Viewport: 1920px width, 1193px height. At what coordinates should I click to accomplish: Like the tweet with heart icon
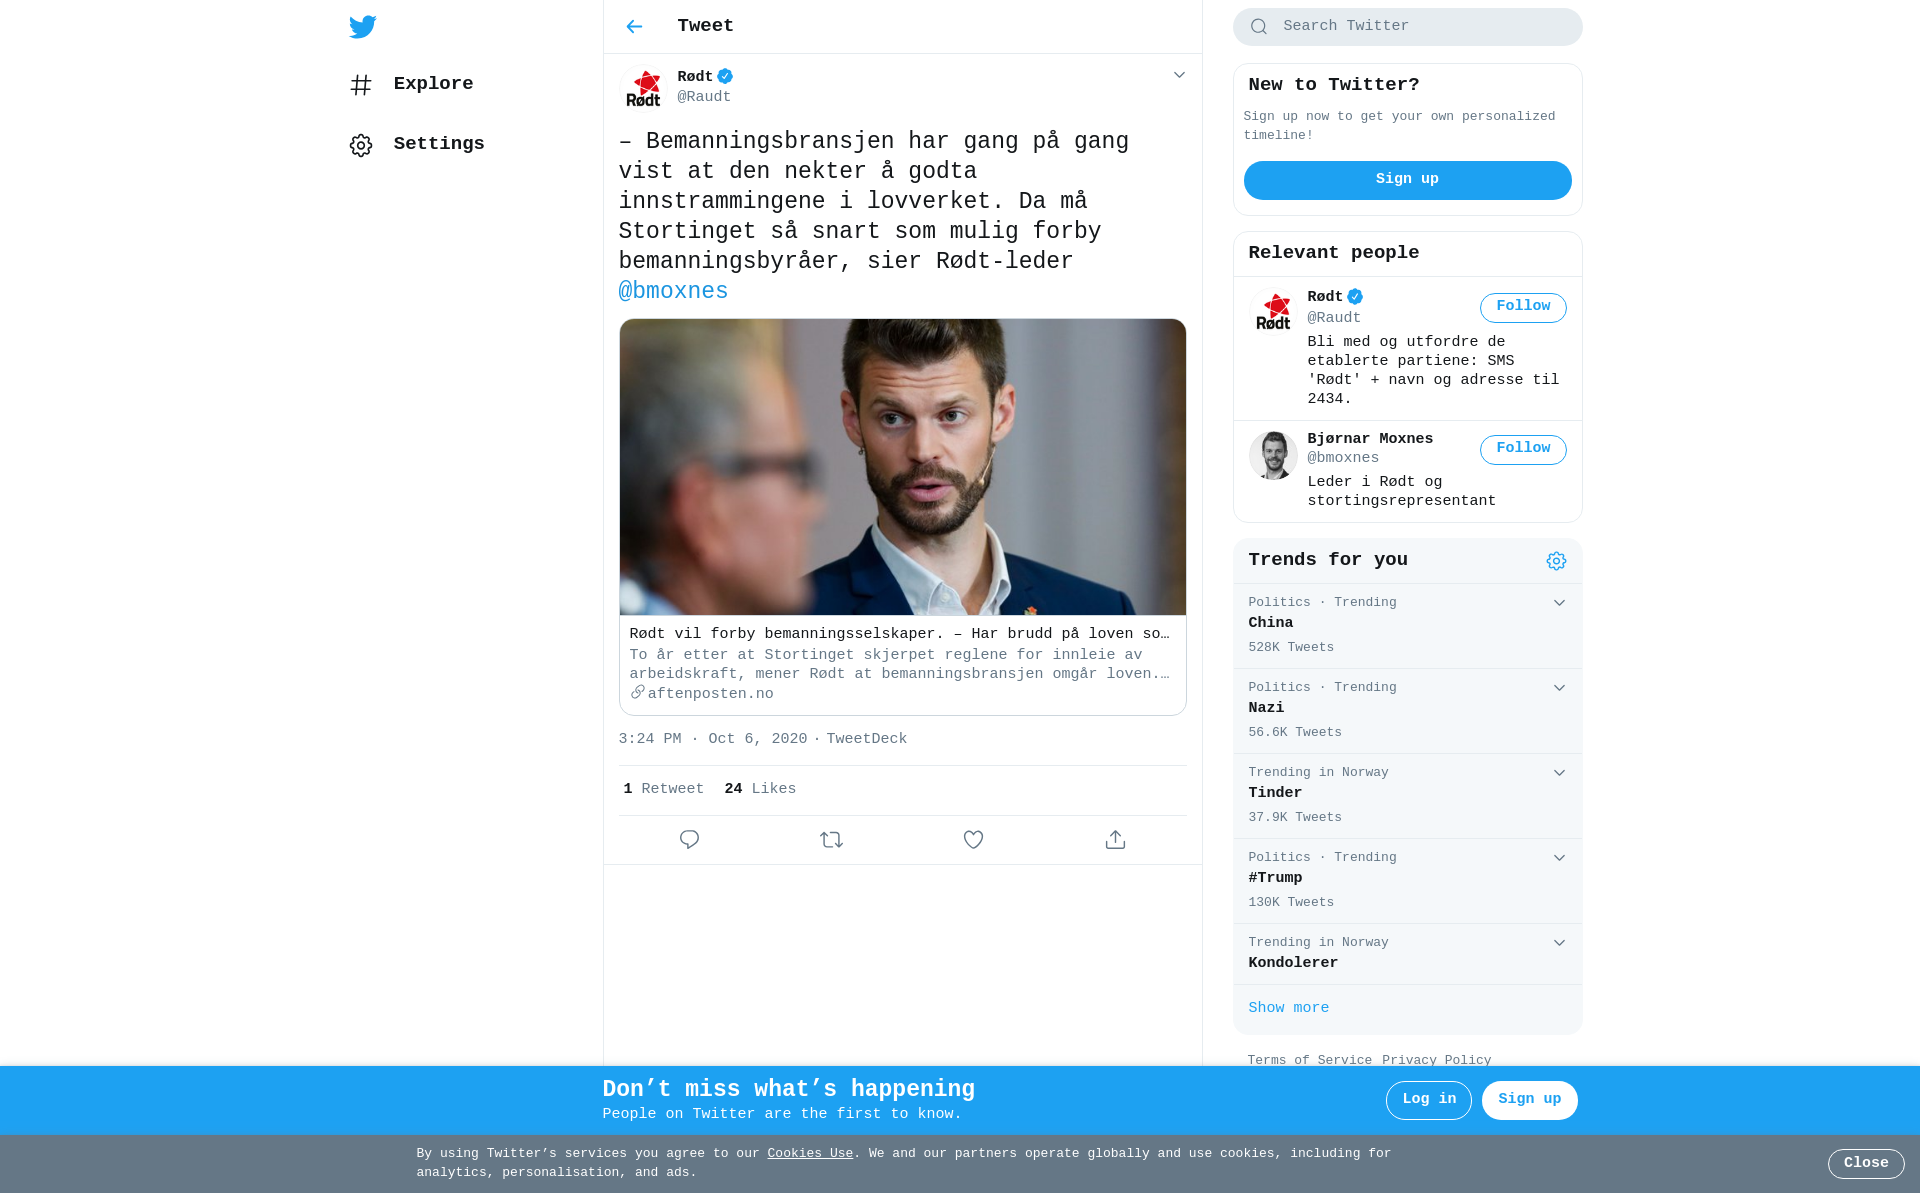(973, 840)
